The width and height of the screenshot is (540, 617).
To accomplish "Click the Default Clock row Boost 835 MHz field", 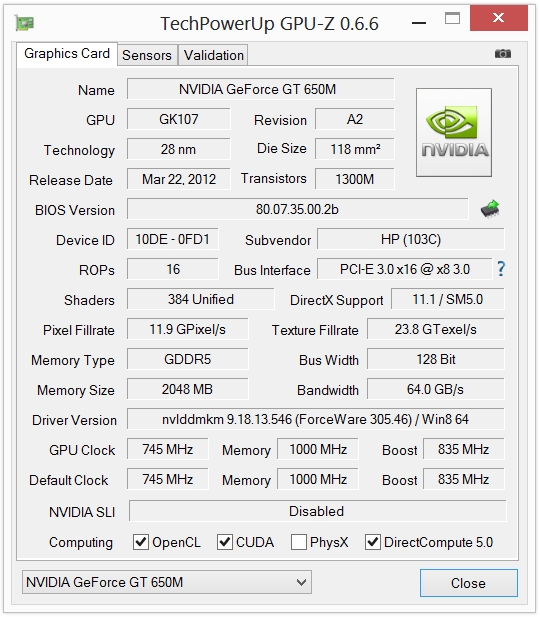I will click(464, 479).
